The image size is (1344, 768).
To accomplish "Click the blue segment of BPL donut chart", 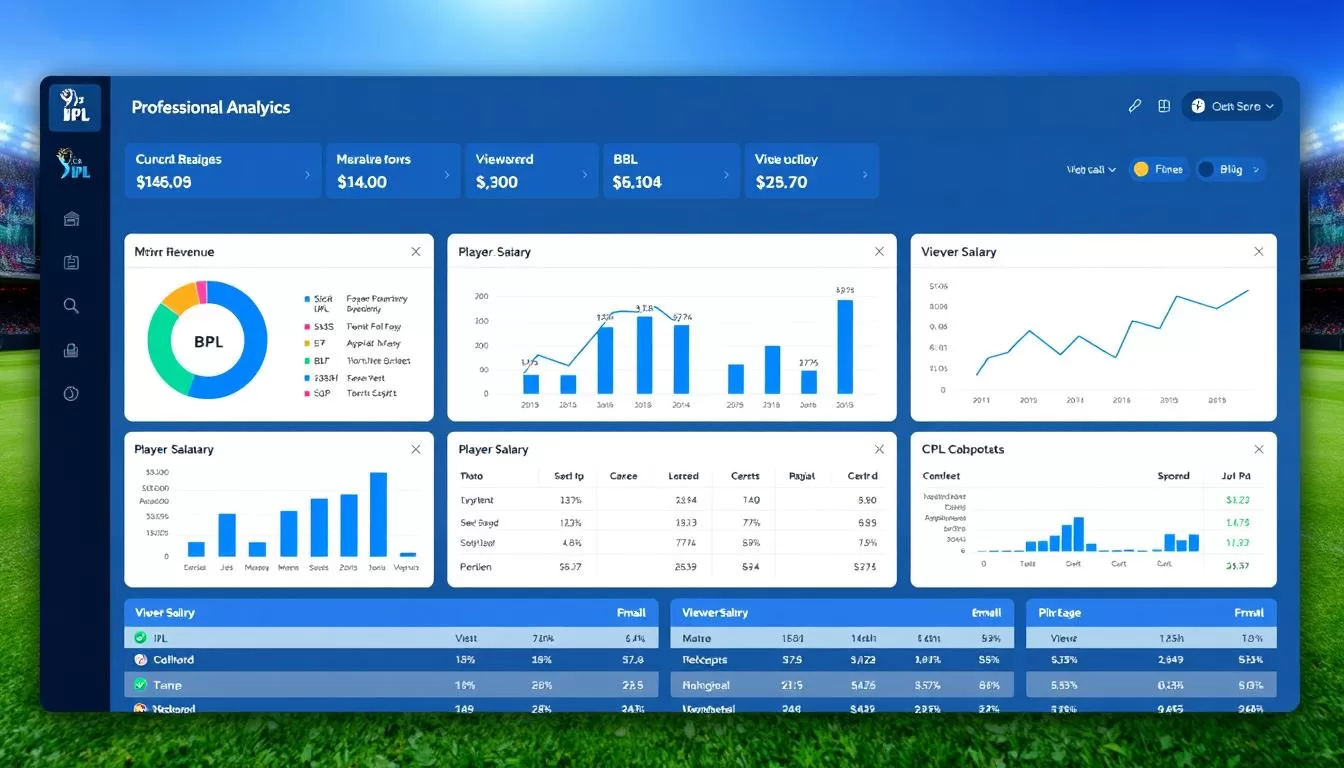I will coord(252,340).
